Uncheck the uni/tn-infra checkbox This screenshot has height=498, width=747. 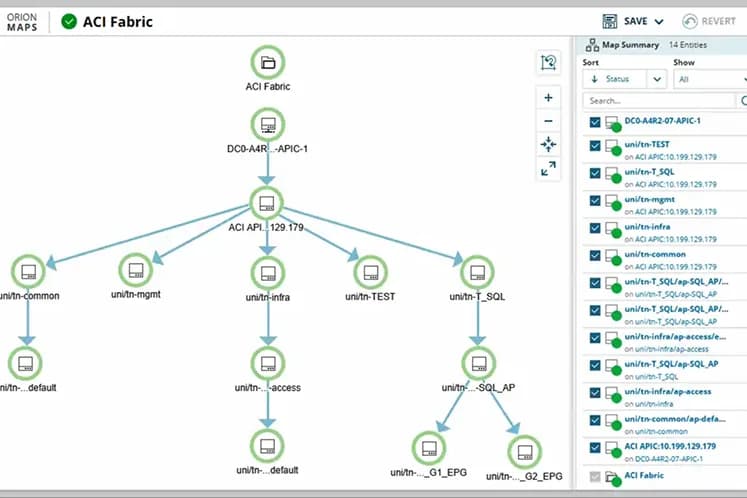tap(595, 228)
